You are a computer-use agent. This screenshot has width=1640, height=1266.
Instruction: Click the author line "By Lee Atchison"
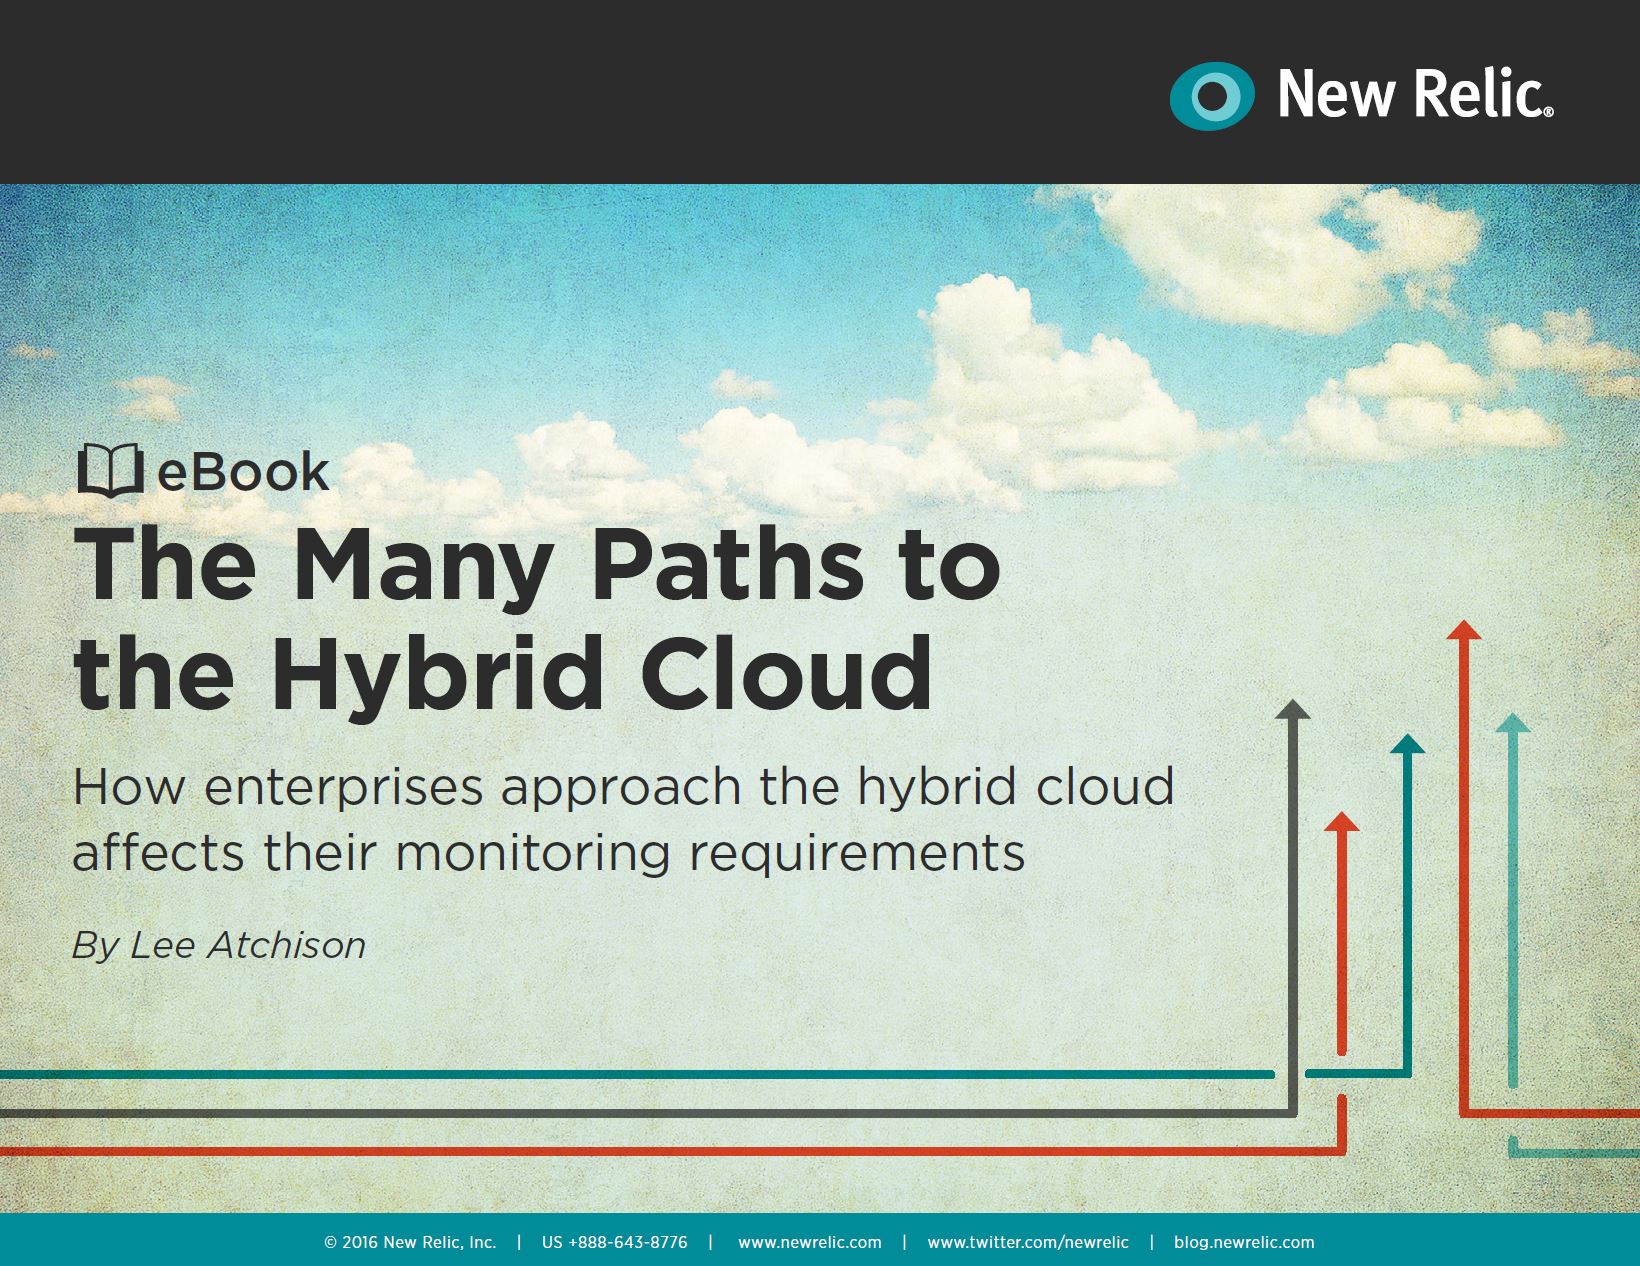point(219,945)
